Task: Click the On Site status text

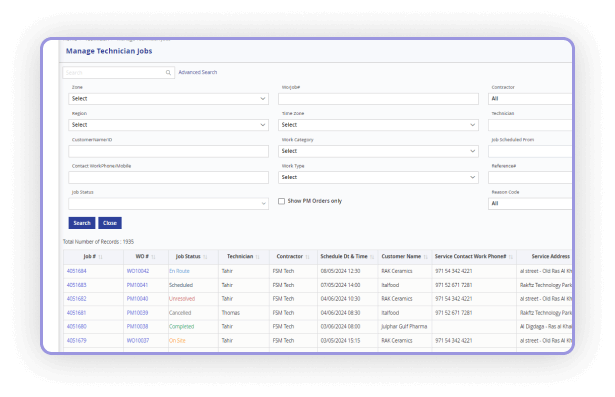Action: (177, 341)
